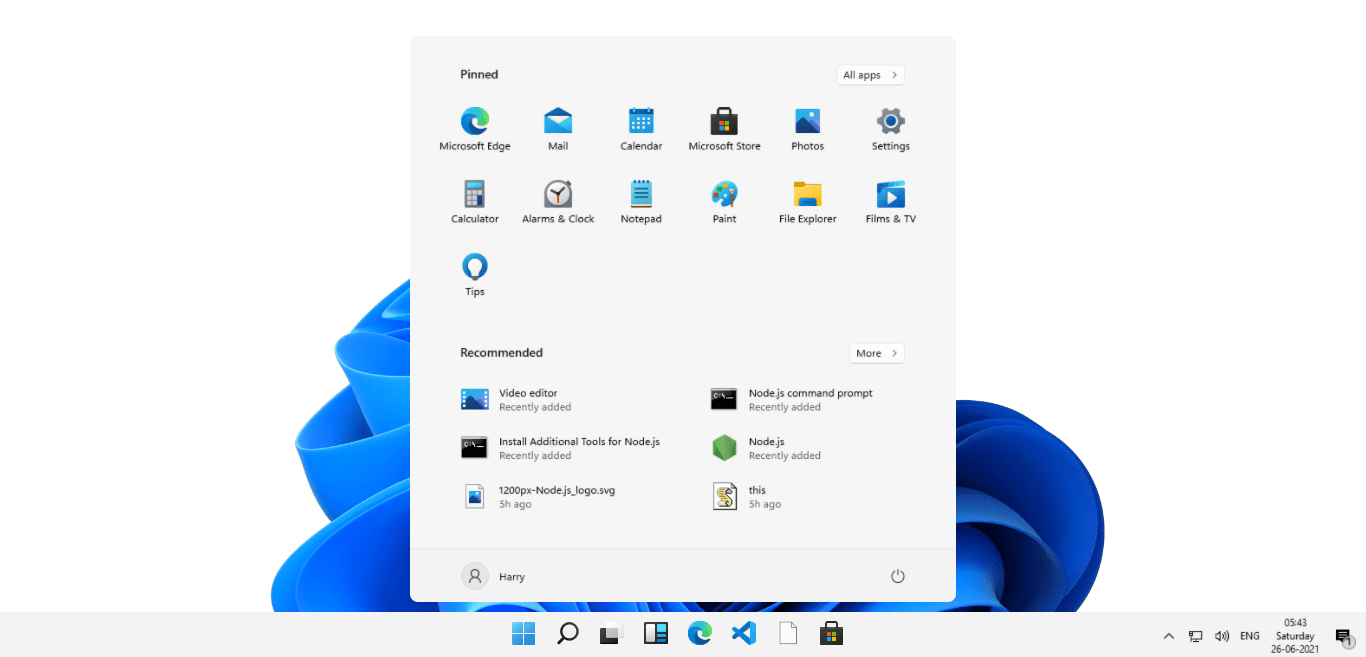This screenshot has height=657, width=1366.
Task: Launch Paint from the pinned section
Action: point(723,193)
